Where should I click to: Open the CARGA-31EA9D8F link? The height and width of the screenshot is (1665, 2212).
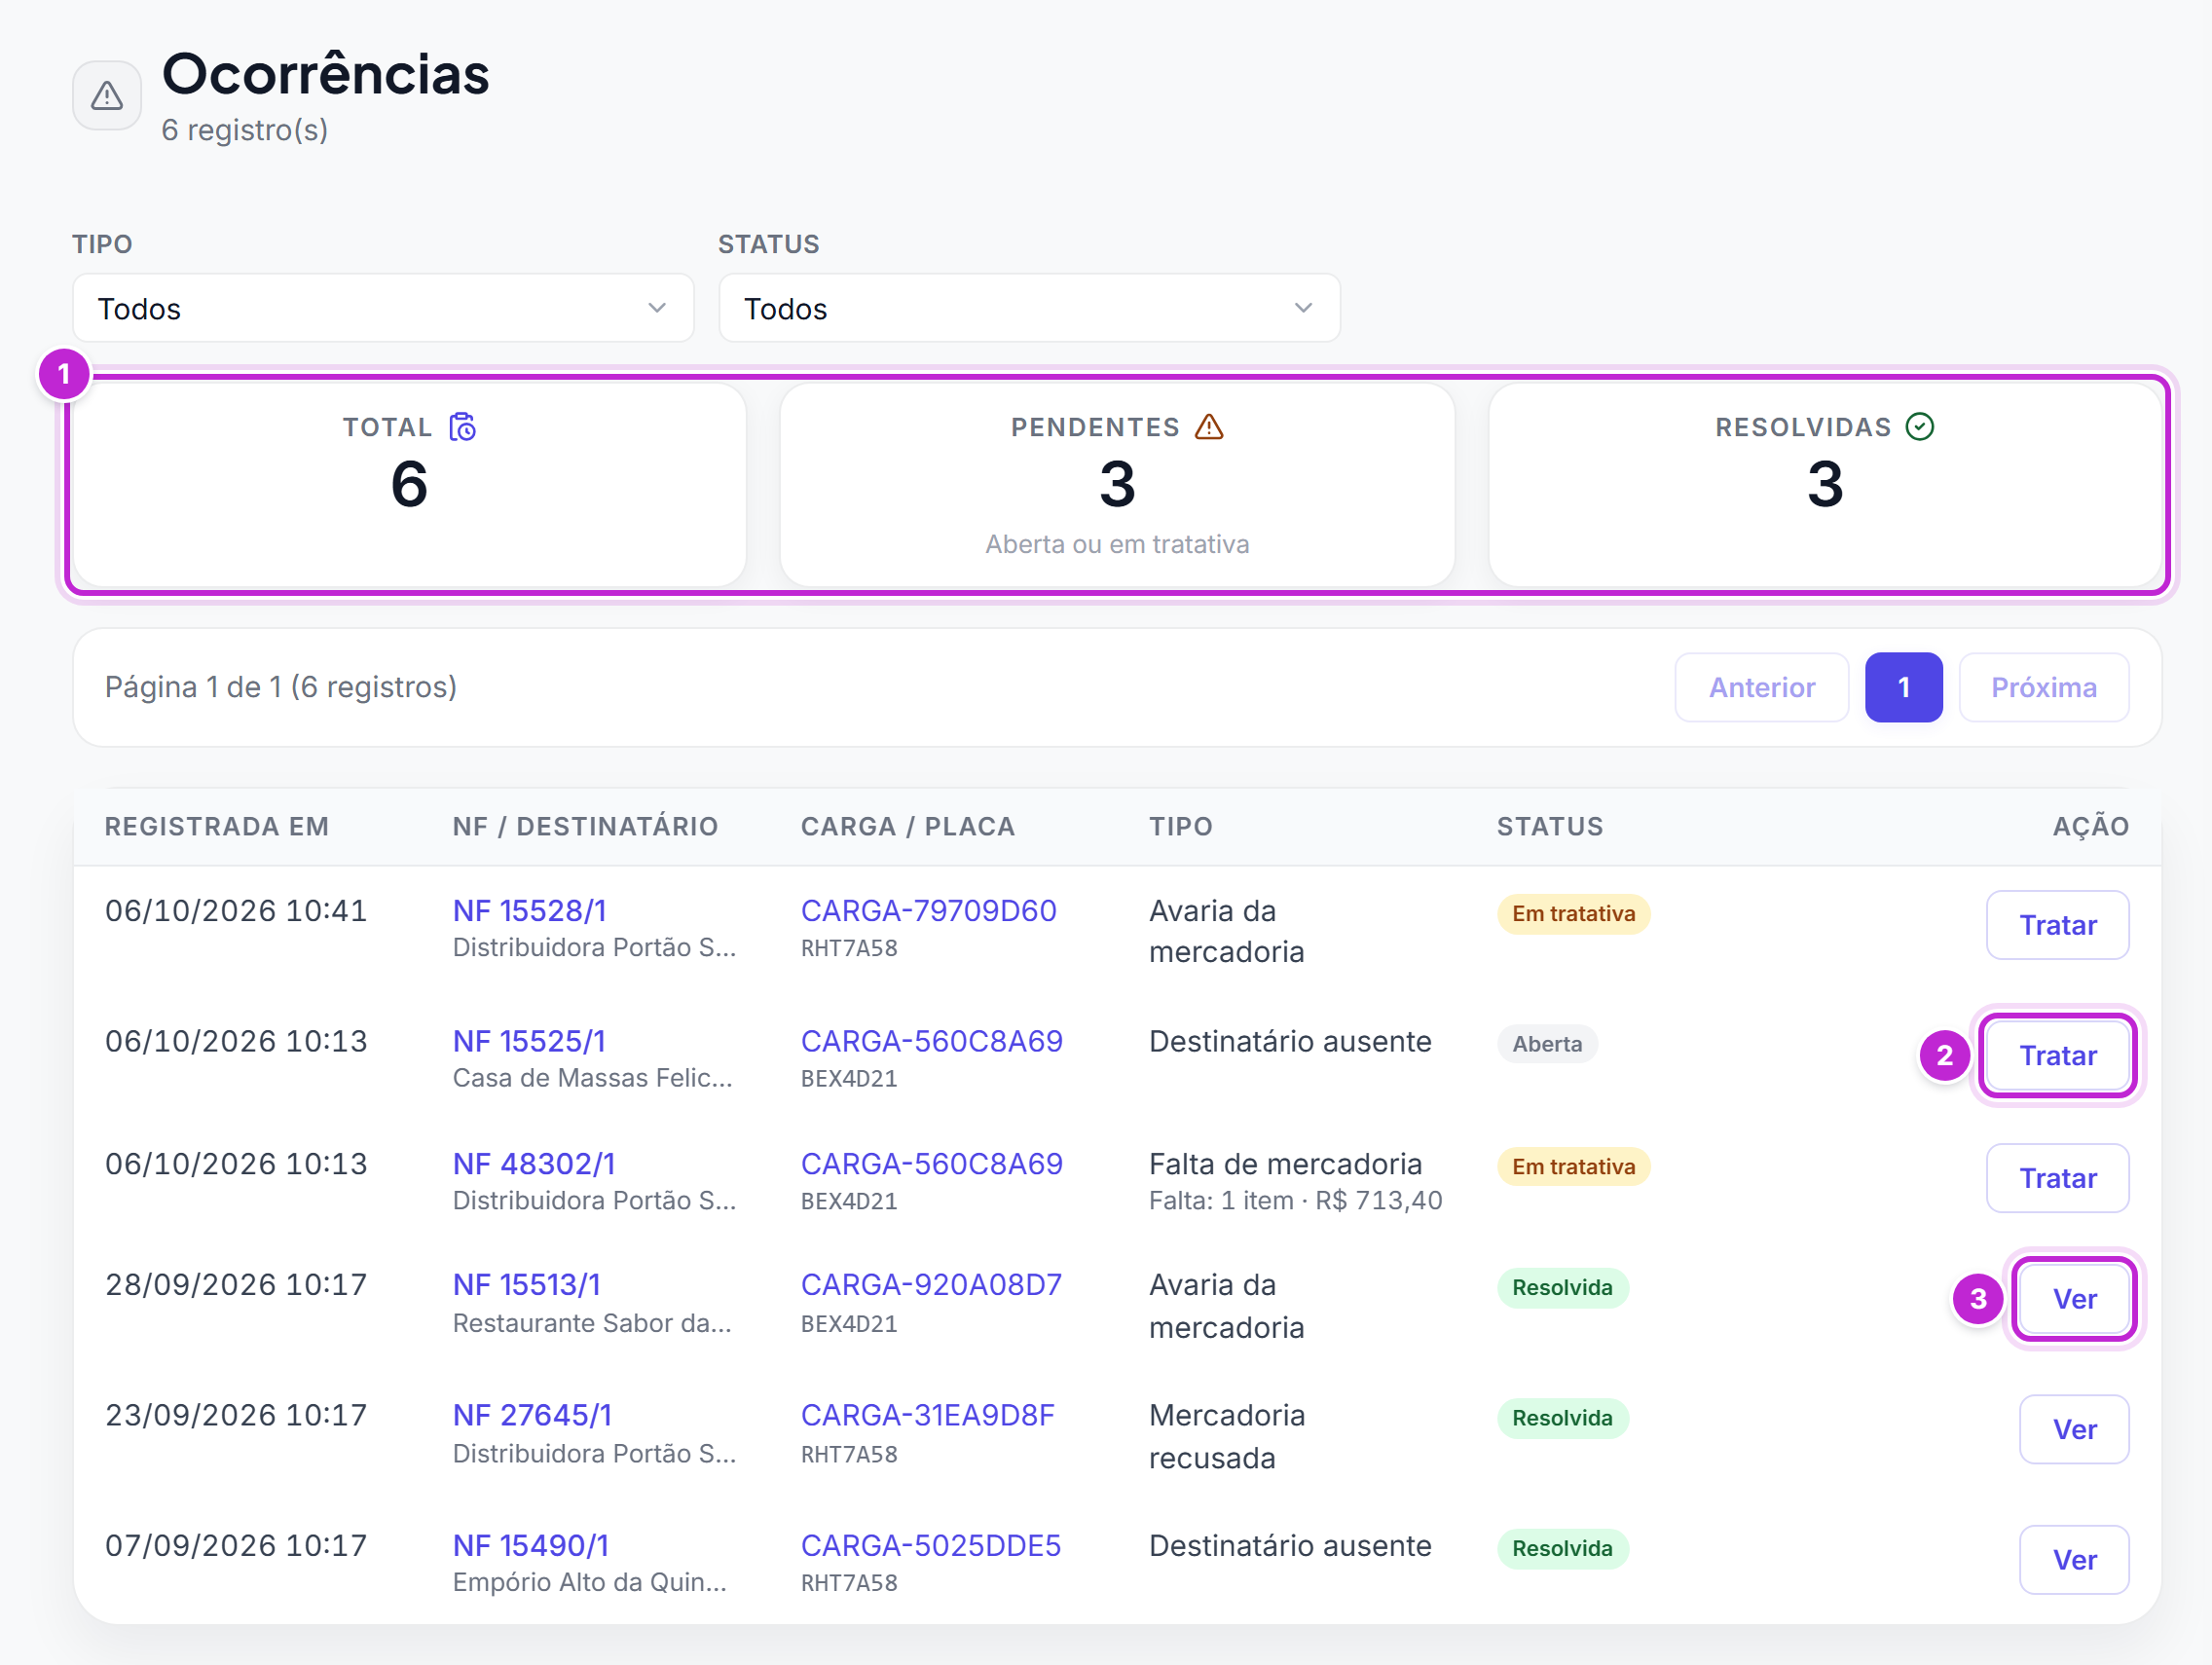coord(927,1415)
